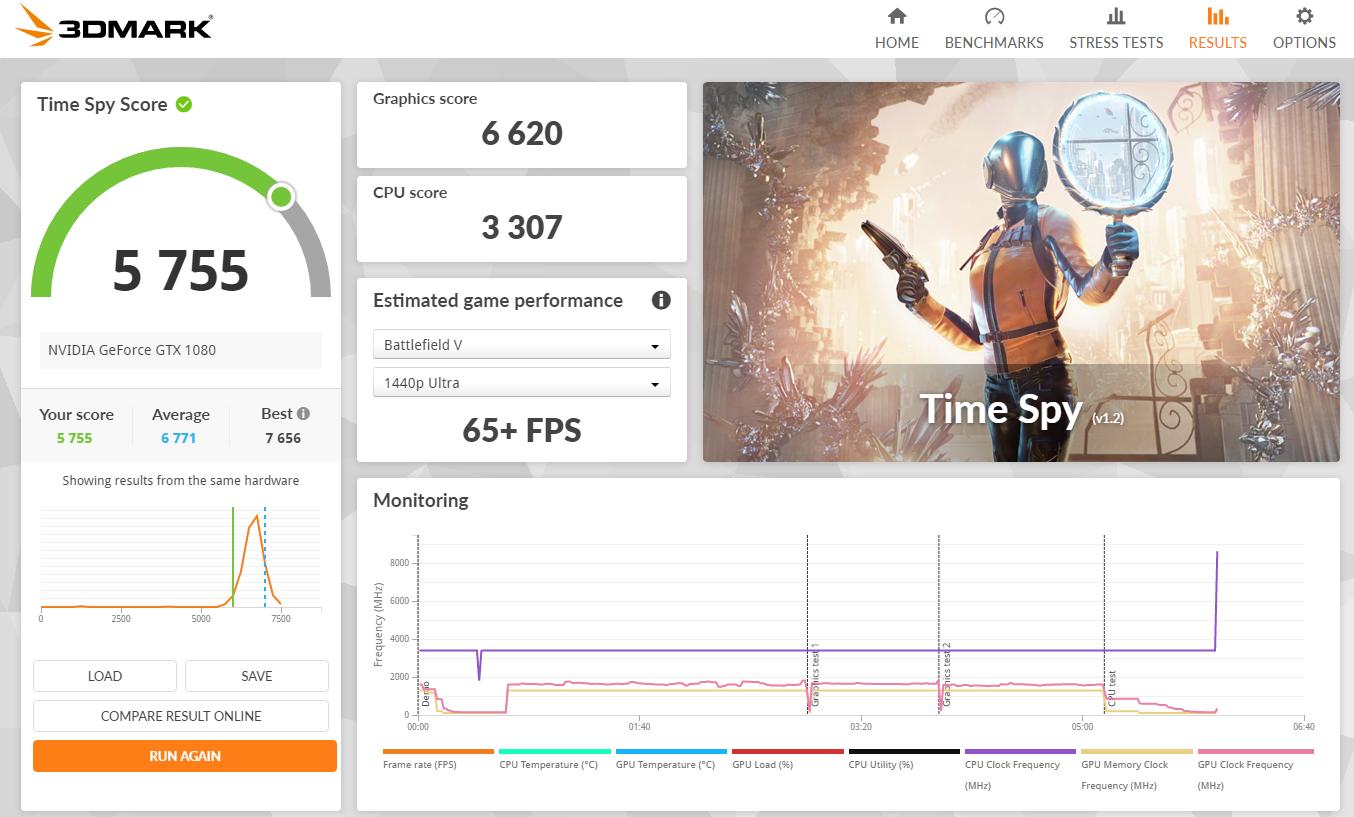
Task: Click the NVIDIA GeForce GTX 1080 field
Action: (x=181, y=350)
